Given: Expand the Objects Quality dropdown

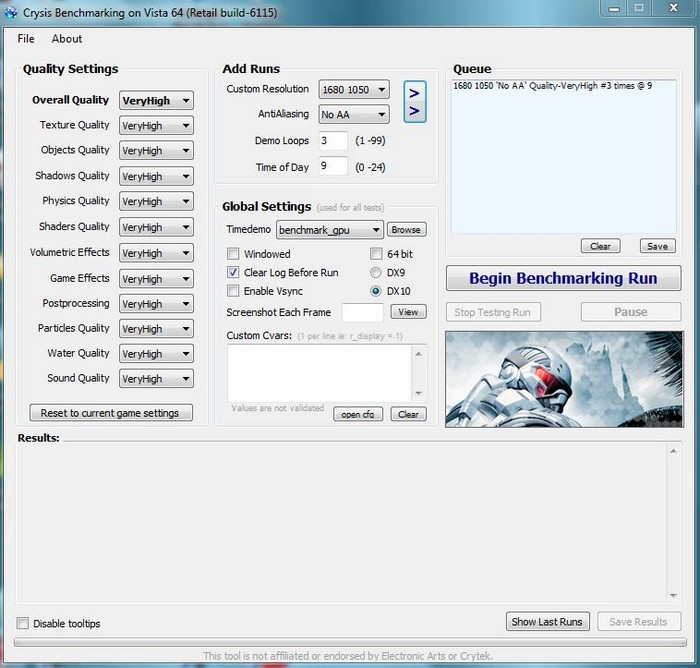Looking at the screenshot, I should tap(156, 150).
